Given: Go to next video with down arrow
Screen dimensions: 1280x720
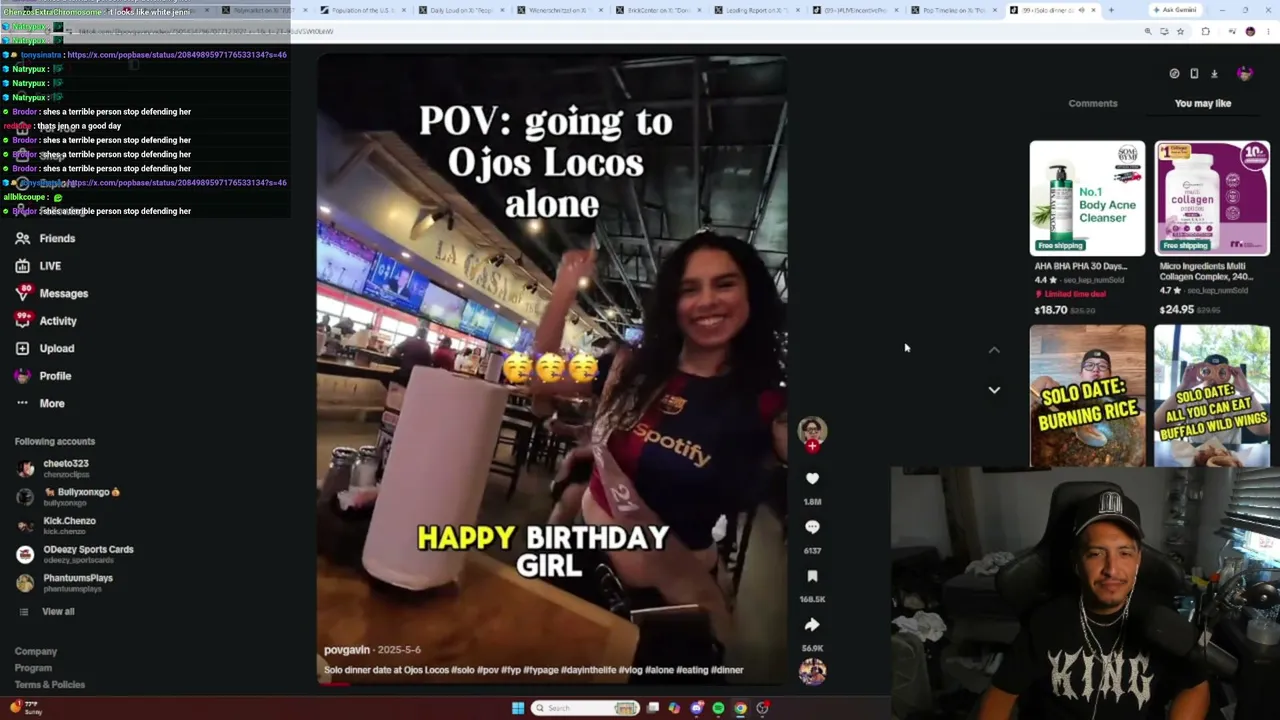Looking at the screenshot, I should pyautogui.click(x=994, y=390).
